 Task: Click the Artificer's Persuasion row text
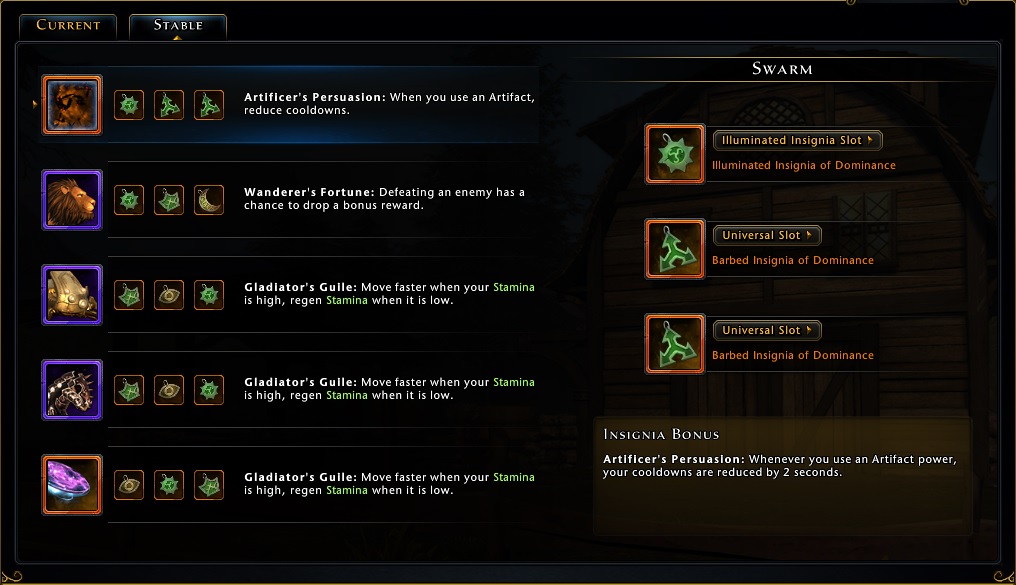pos(389,104)
